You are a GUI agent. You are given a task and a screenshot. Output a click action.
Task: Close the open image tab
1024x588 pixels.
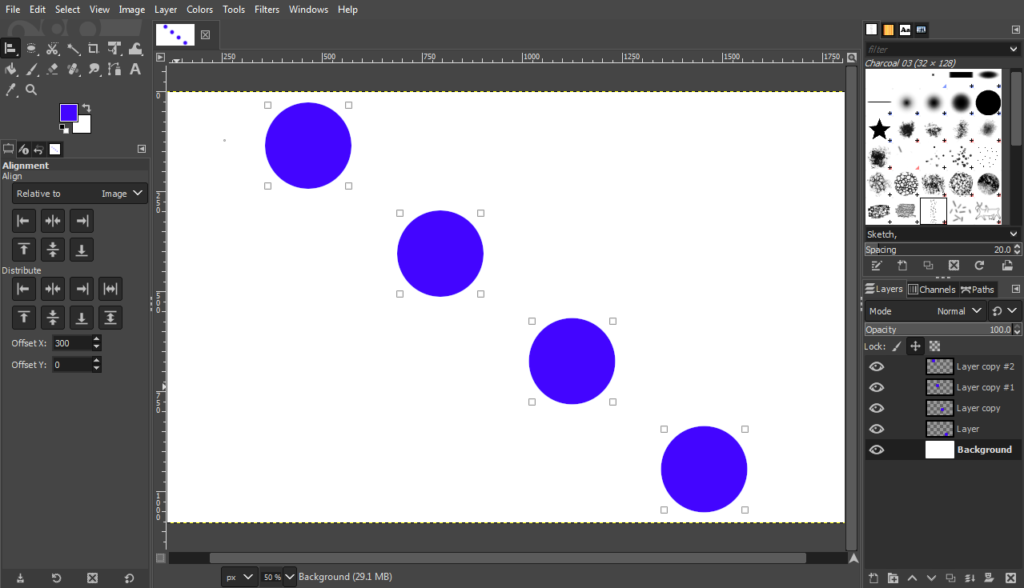[206, 34]
